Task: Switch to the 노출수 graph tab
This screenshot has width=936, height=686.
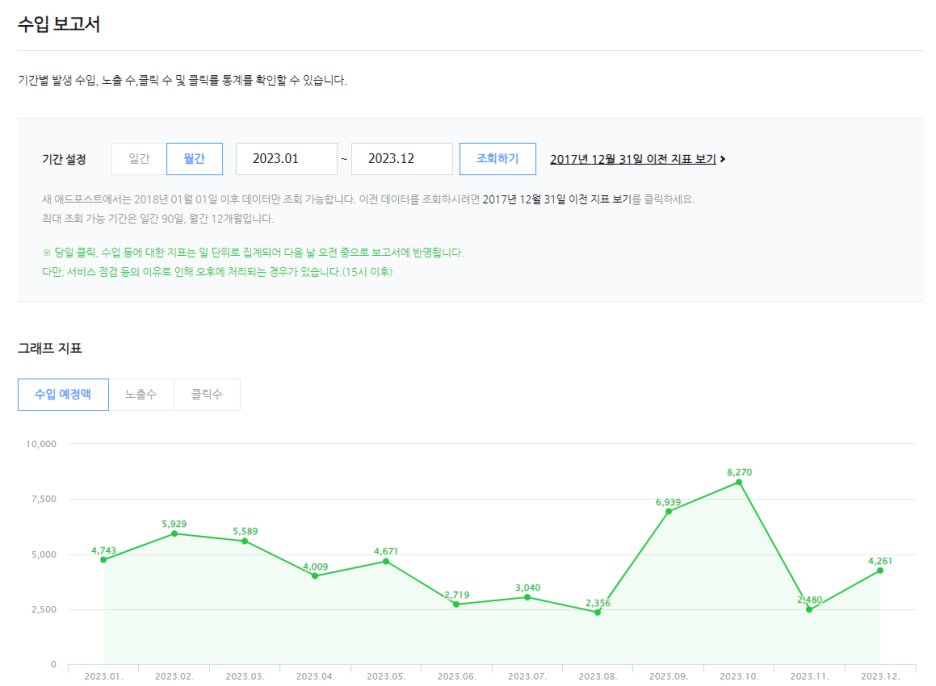Action: [141, 395]
